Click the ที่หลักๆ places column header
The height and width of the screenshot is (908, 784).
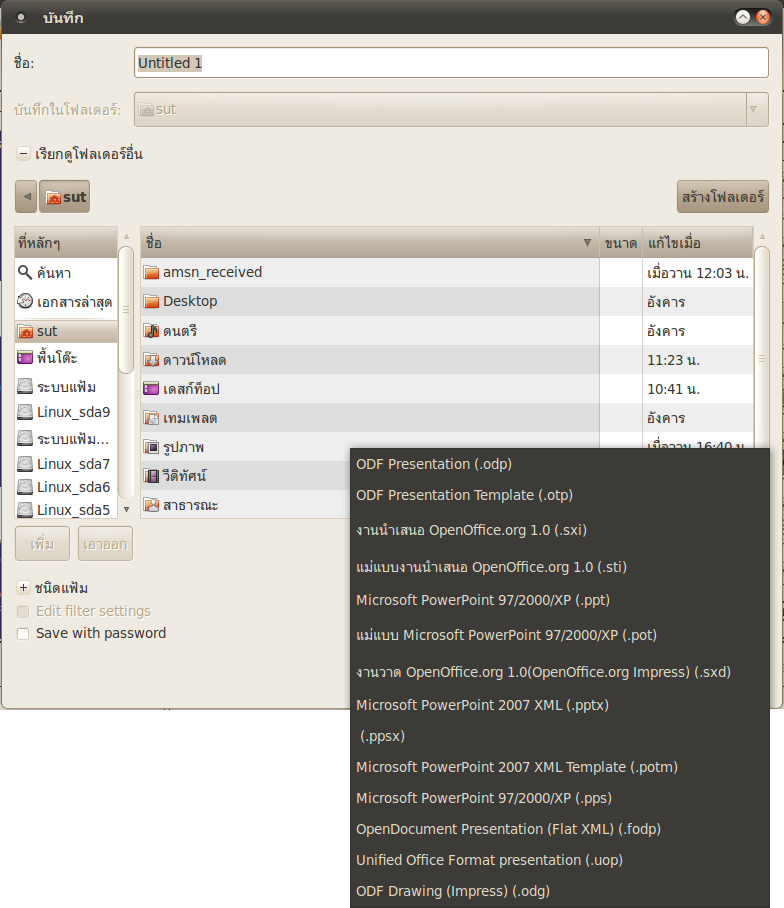pyautogui.click(x=66, y=243)
